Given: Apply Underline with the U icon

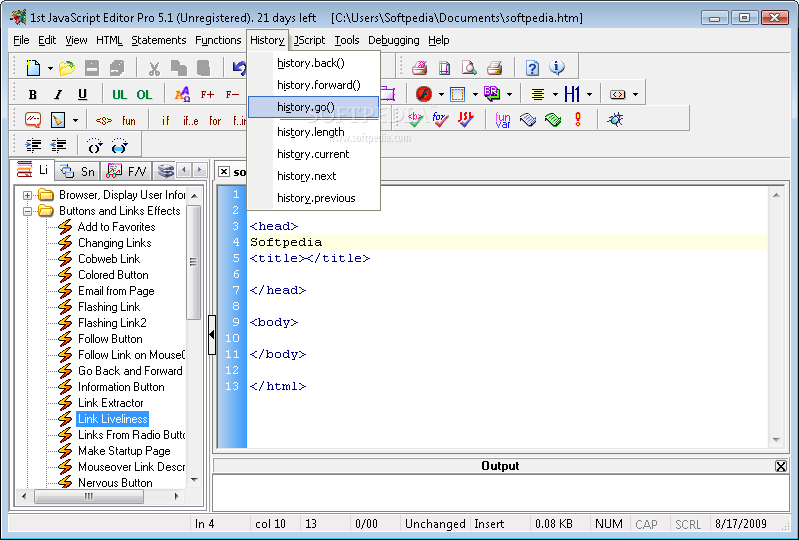Looking at the screenshot, I should (82, 94).
